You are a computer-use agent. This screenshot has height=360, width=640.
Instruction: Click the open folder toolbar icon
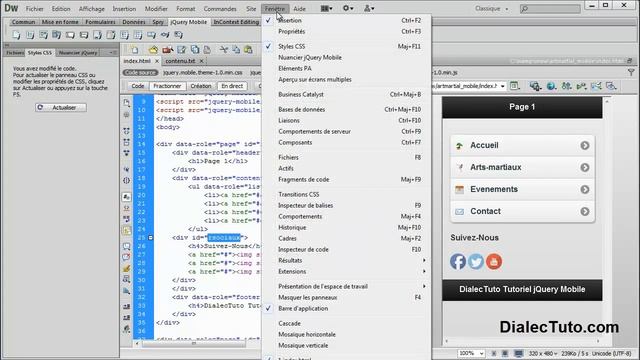(153, 50)
